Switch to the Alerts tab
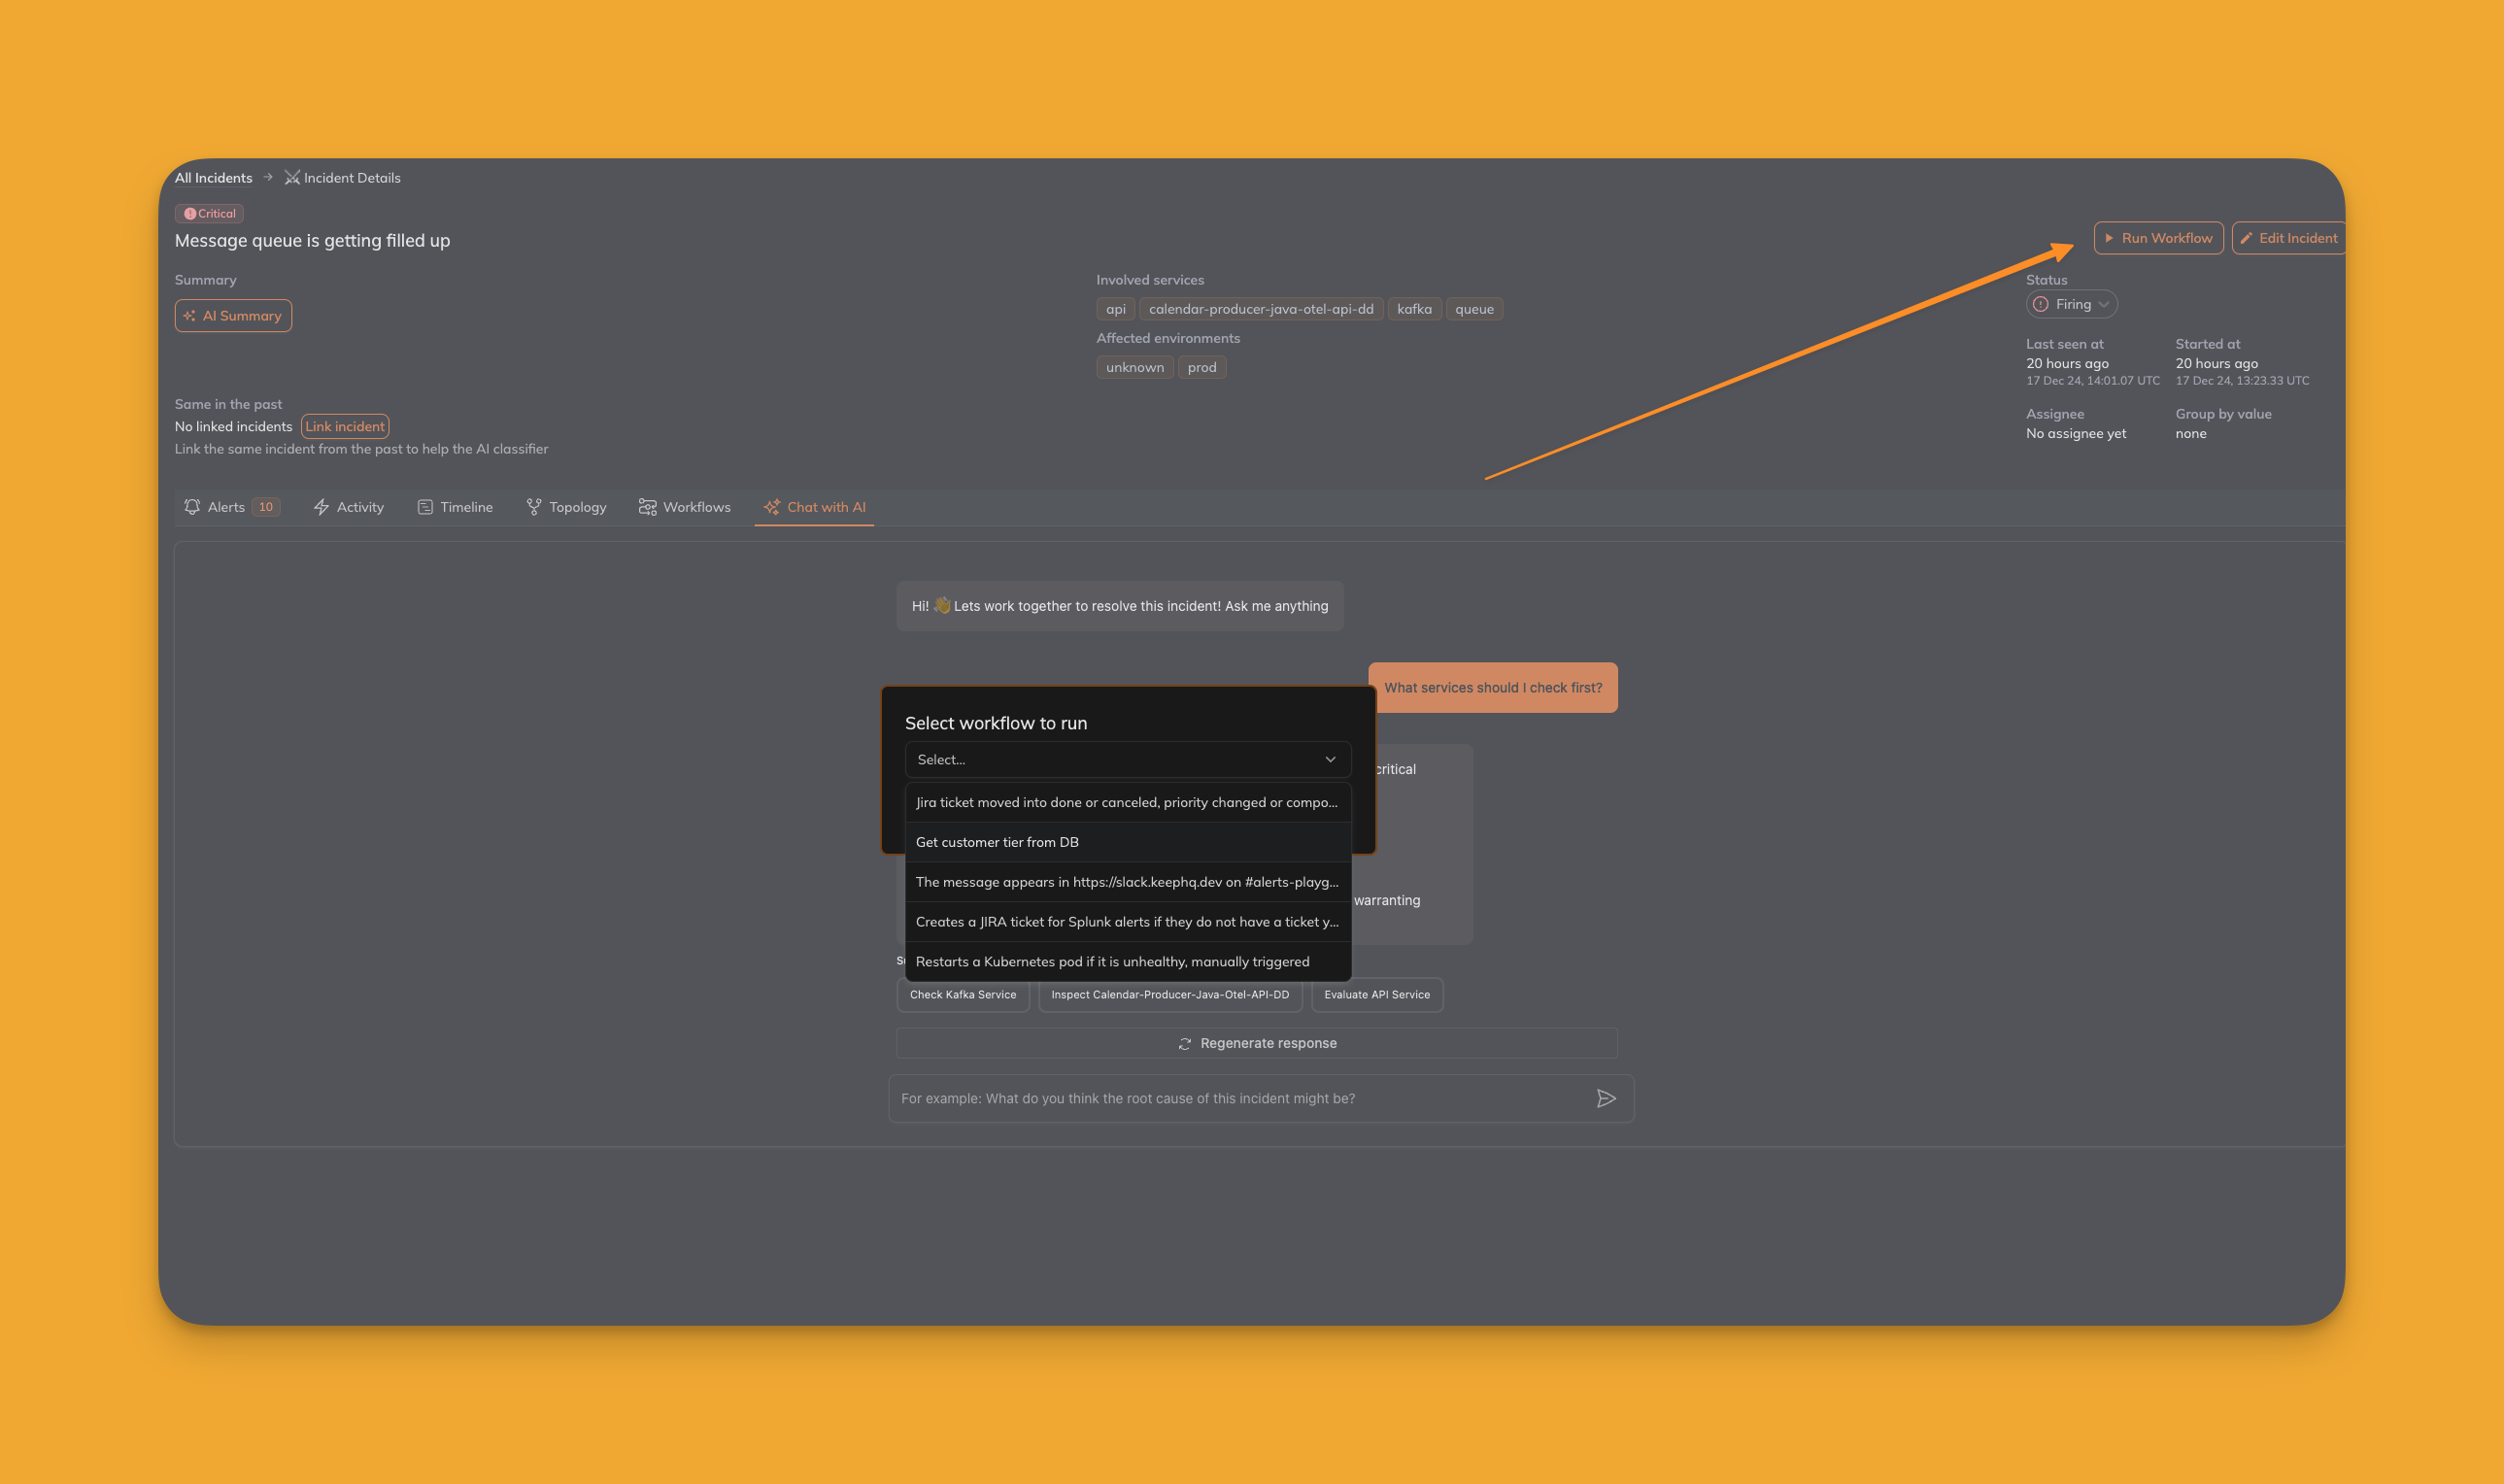 coord(232,507)
